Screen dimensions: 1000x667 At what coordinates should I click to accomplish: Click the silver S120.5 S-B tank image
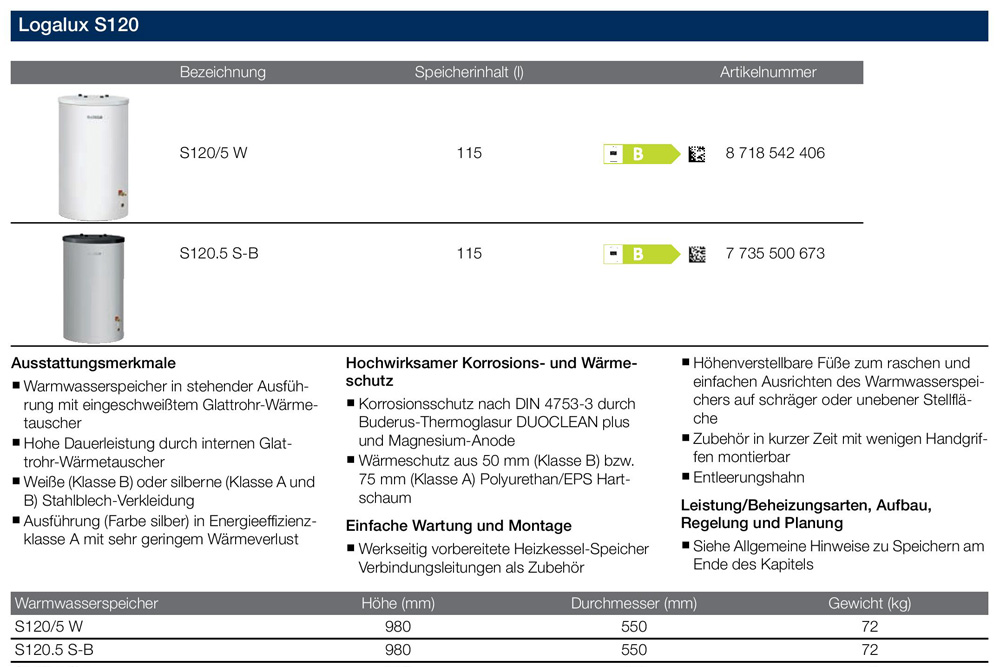[94, 288]
